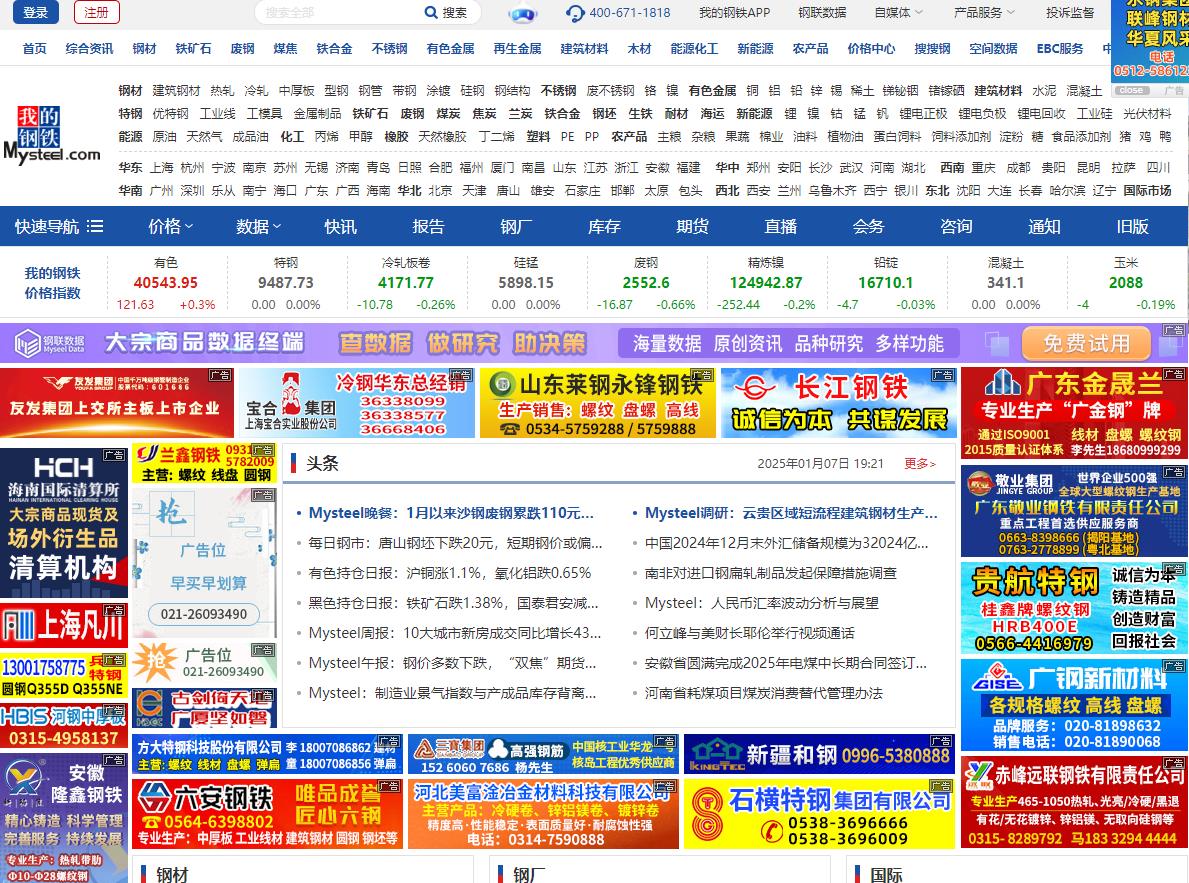
Task: Click the 冷轧板卷 index value 4171.77
Action: [x=406, y=282]
